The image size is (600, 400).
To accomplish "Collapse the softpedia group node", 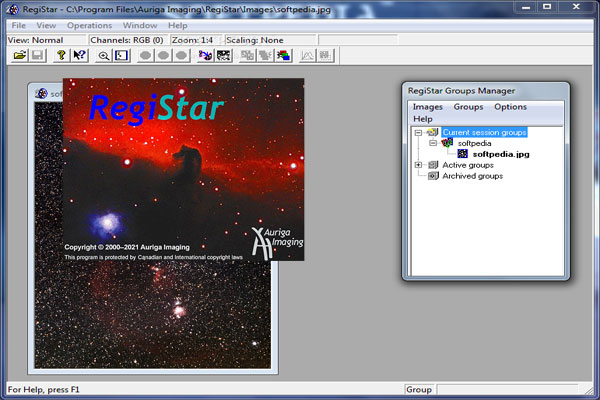I will [x=433, y=143].
